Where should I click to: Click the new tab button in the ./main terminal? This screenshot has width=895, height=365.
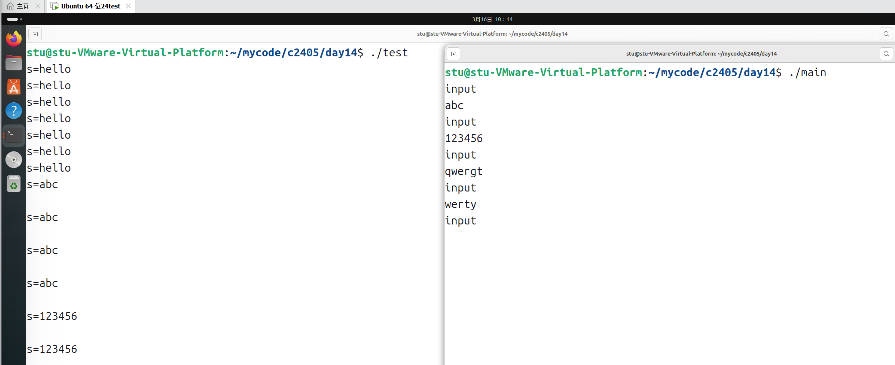453,54
